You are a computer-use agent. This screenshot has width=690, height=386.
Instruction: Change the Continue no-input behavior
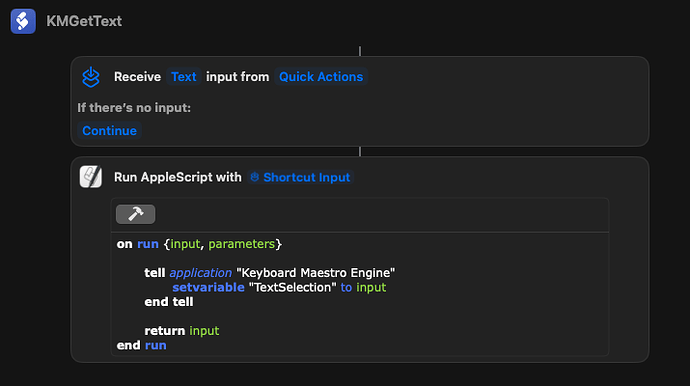[109, 131]
